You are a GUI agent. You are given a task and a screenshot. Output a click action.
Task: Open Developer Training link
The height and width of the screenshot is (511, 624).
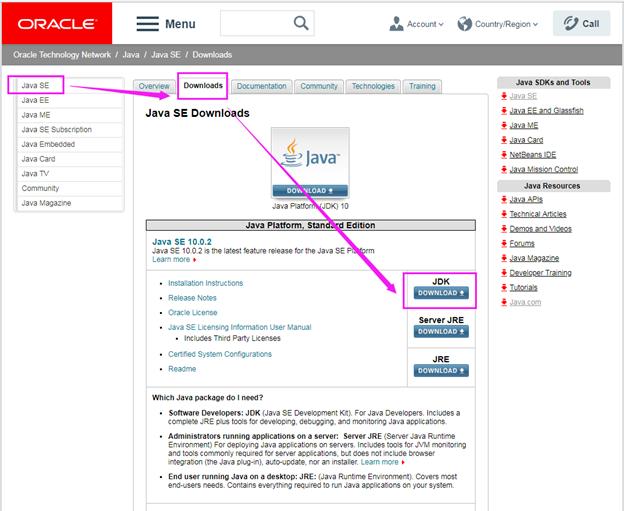click(540, 273)
